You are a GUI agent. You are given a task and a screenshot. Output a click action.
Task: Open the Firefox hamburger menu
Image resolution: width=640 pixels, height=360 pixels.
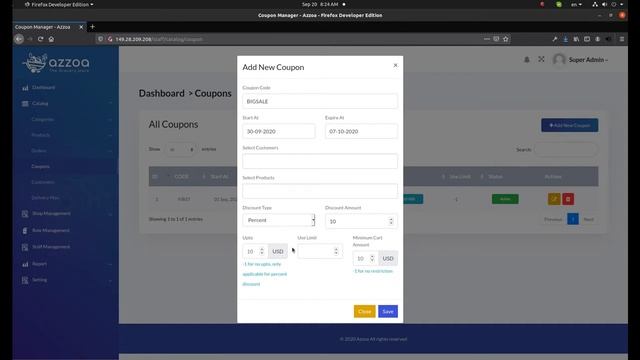[622, 39]
